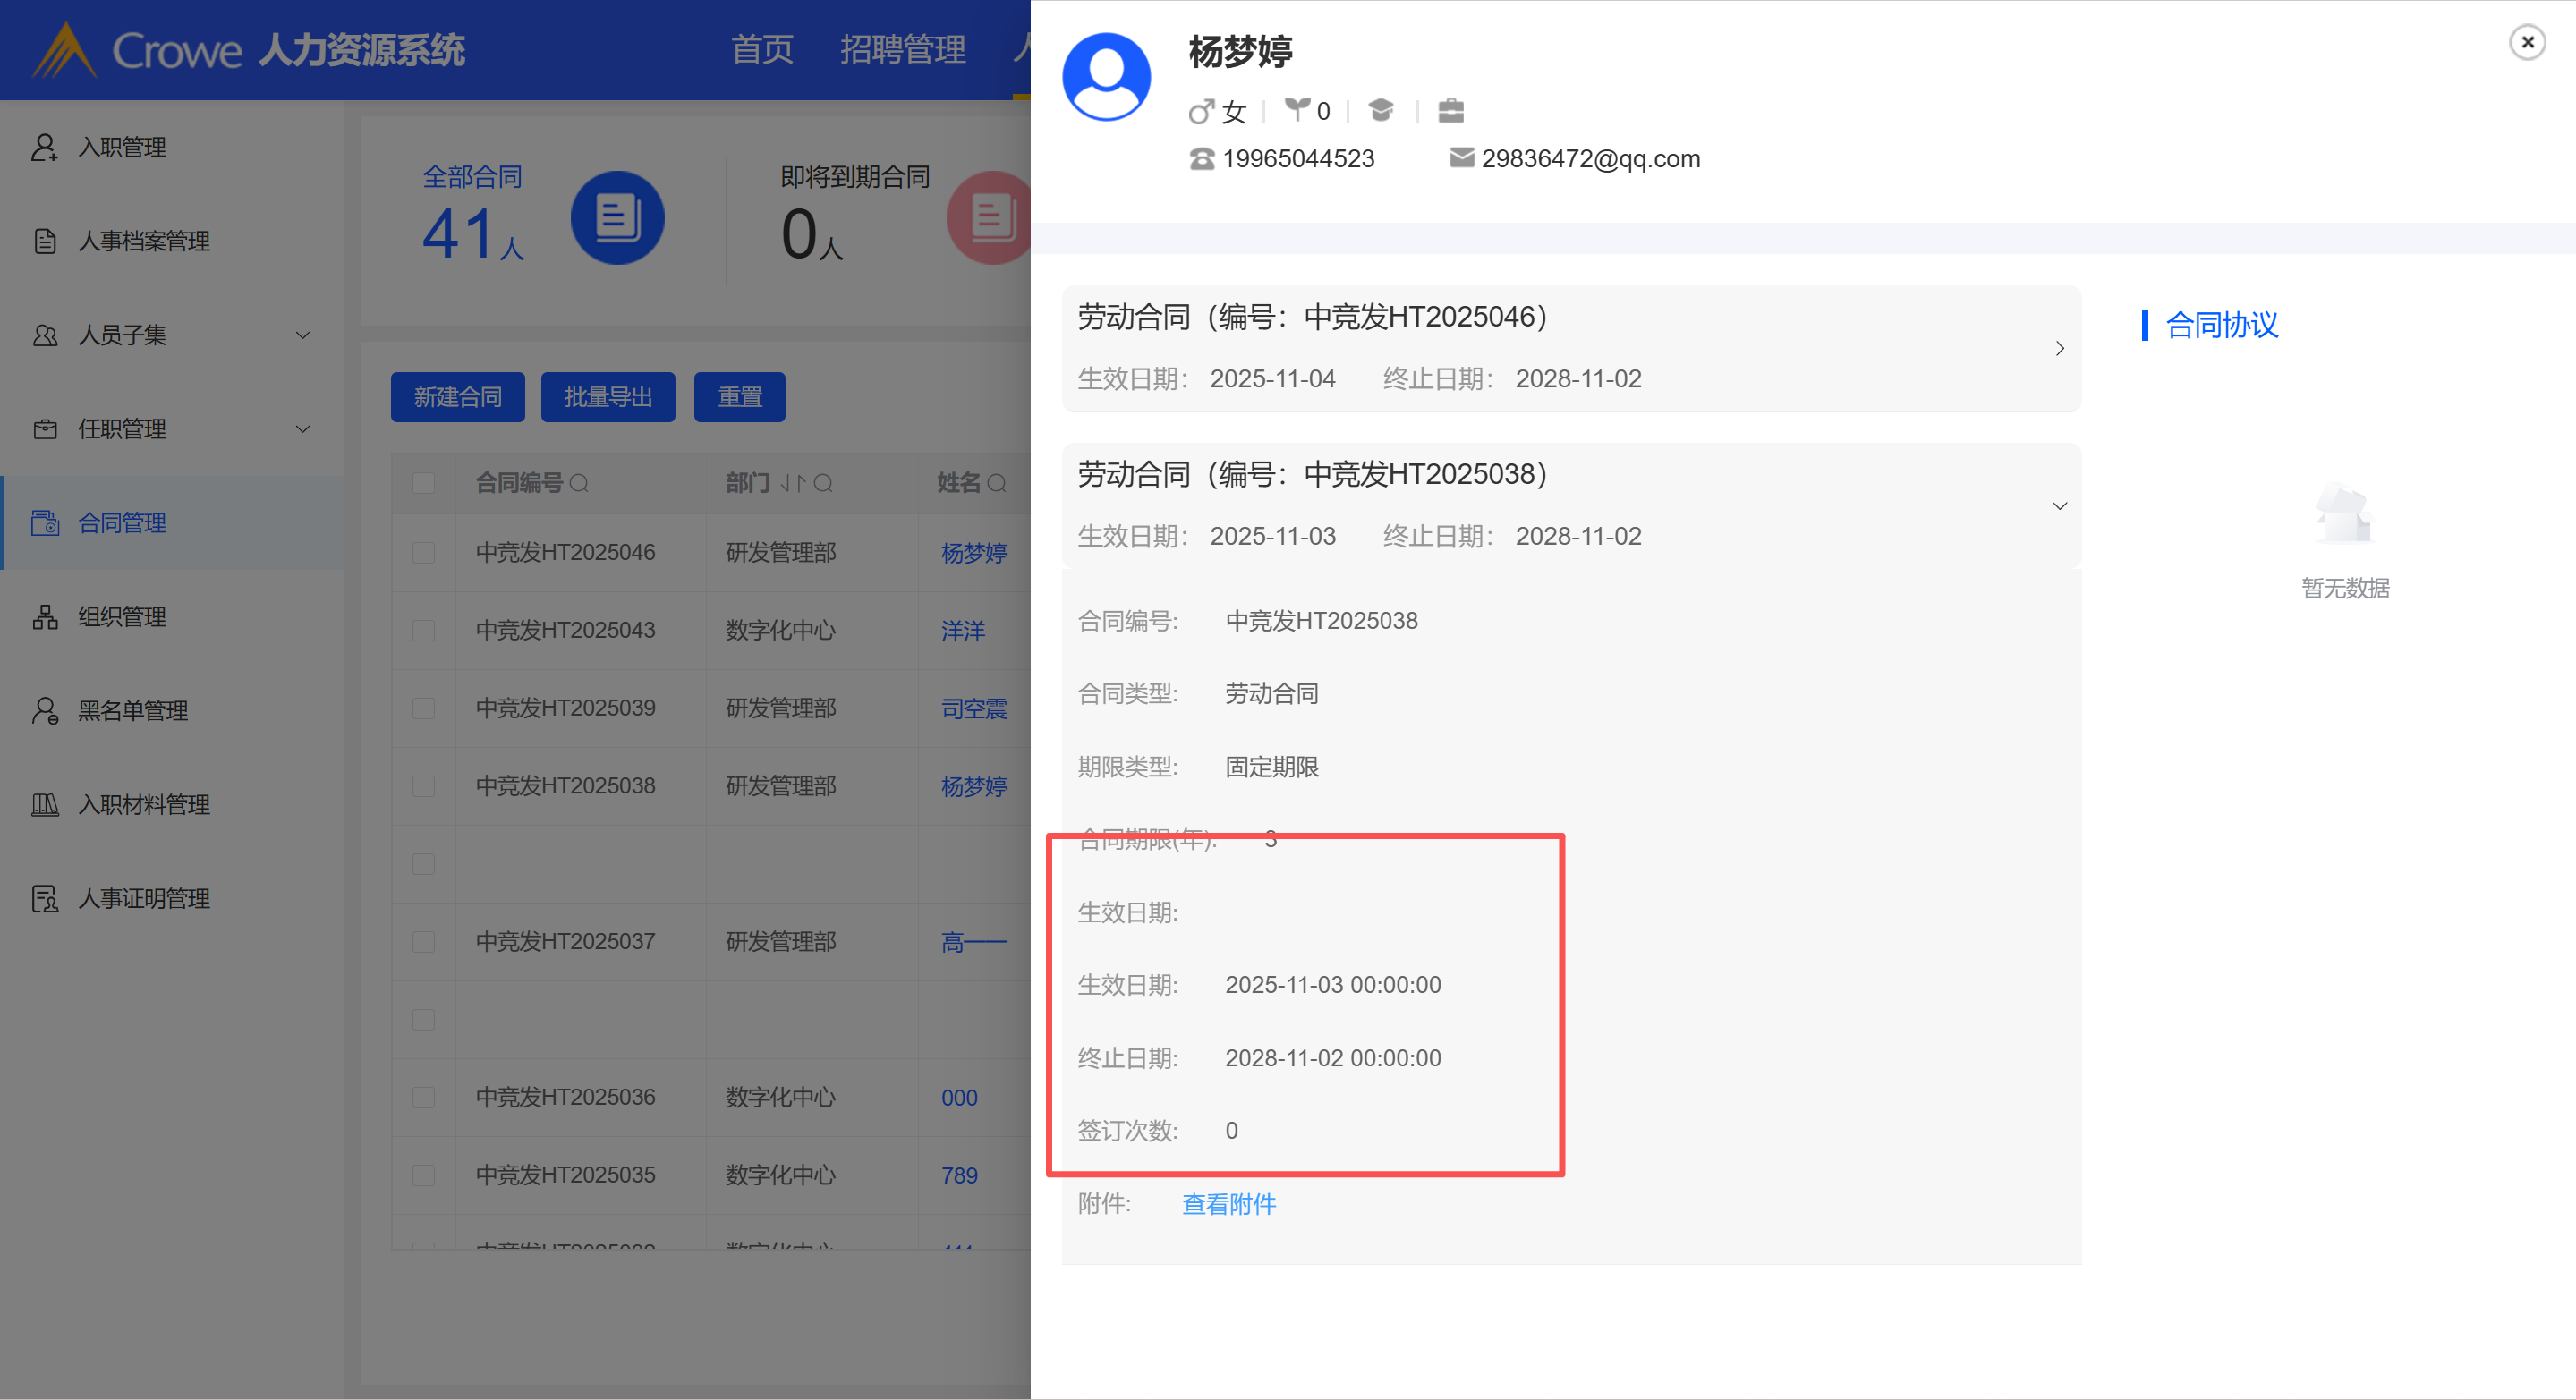Tick checkbox for contract 中竞发HT2025046
The width and height of the screenshot is (2576, 1400).
424,553
